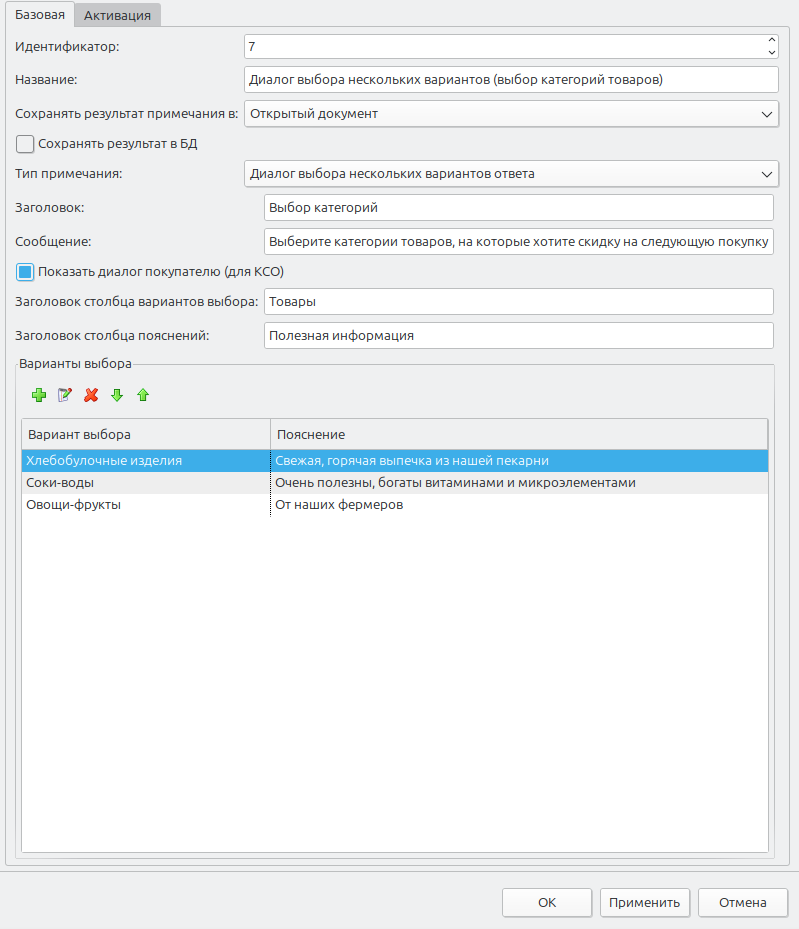Move variant up with green up arrow
The height and width of the screenshot is (929, 799).
coord(143,396)
